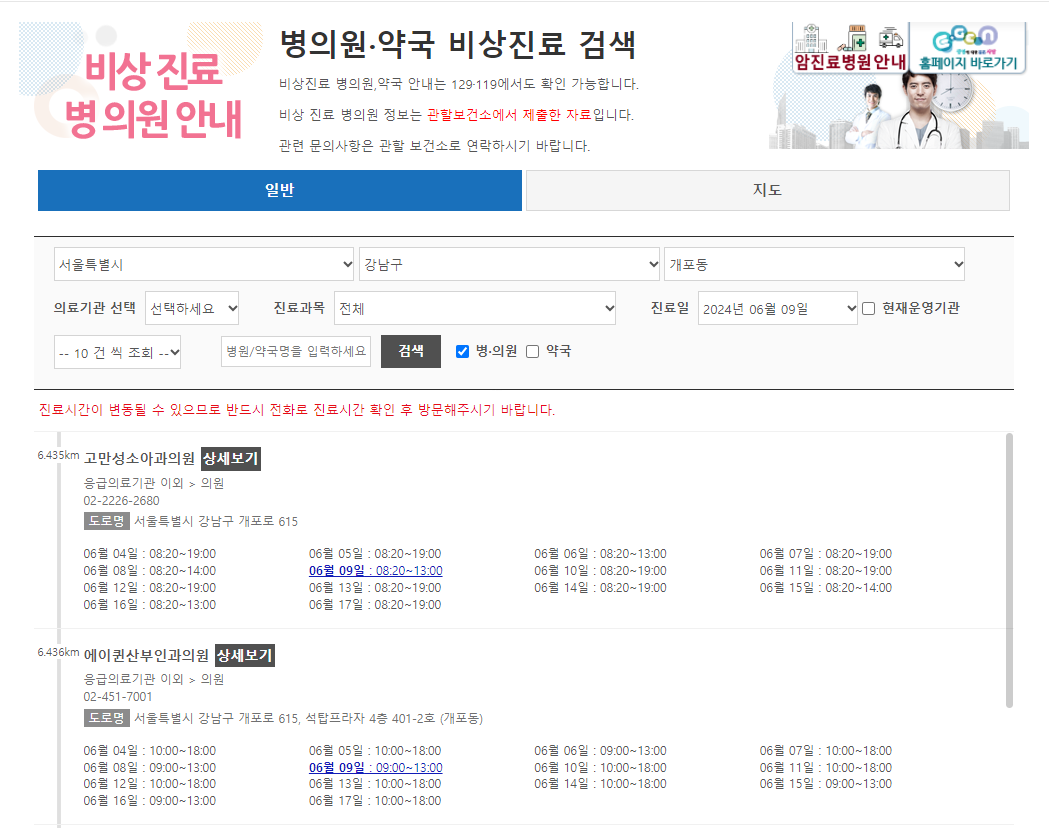
Task: Select the medicine bottle icon in the top banner
Action: tap(857, 38)
